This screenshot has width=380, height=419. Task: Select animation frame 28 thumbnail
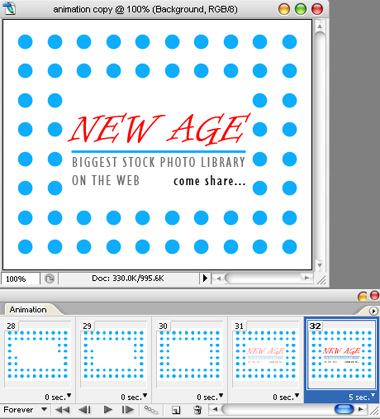point(37,354)
